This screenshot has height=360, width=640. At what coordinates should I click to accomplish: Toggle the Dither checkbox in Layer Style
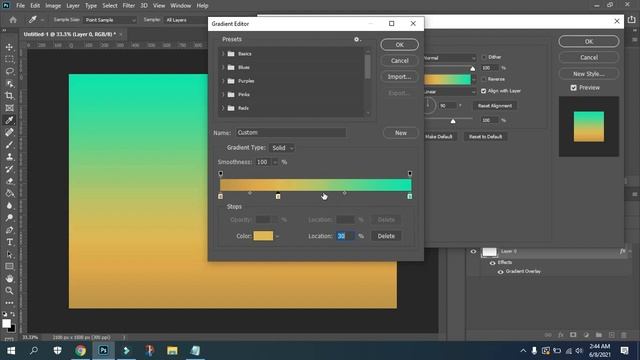(x=484, y=57)
